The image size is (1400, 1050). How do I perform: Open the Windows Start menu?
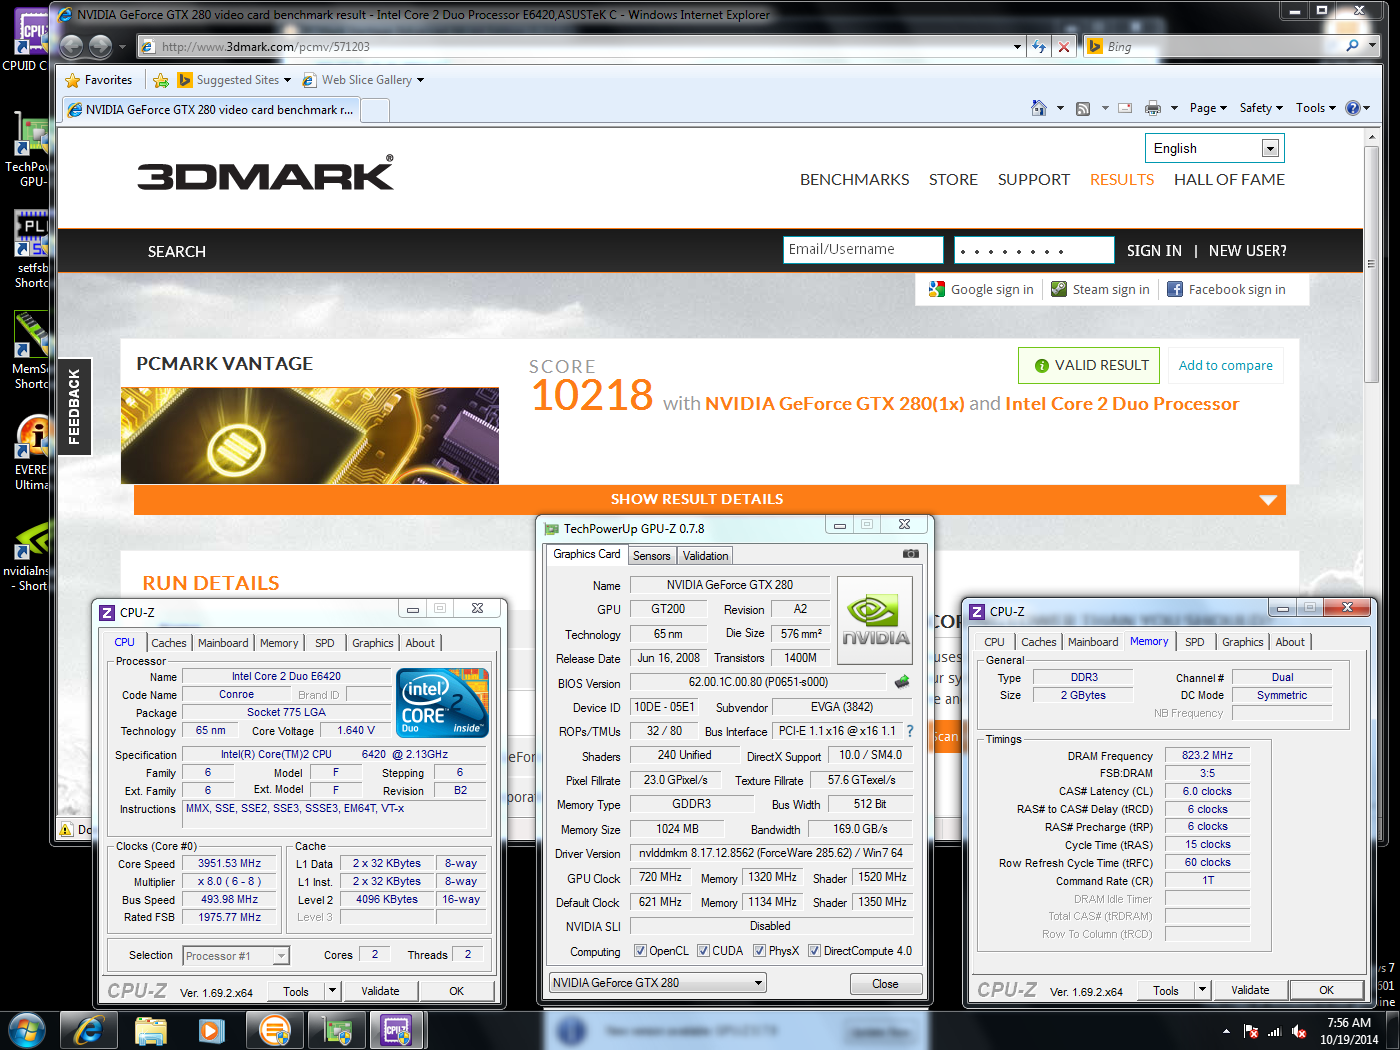(27, 1030)
